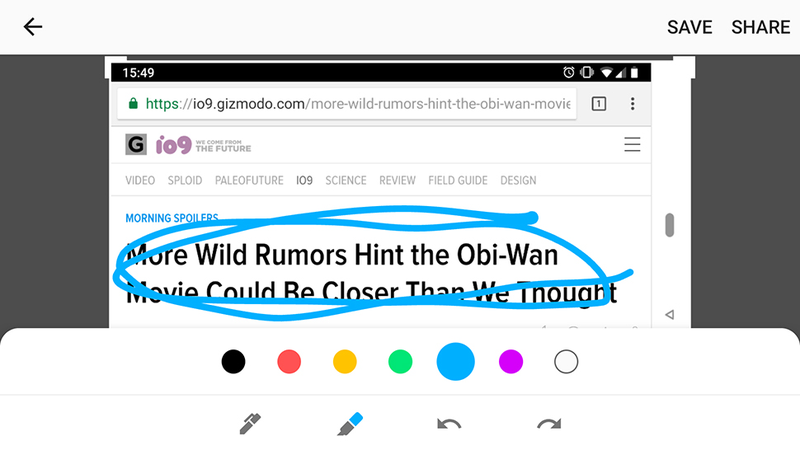800x450 pixels.
Task: Select the pen drawing tool
Action: (x=251, y=423)
